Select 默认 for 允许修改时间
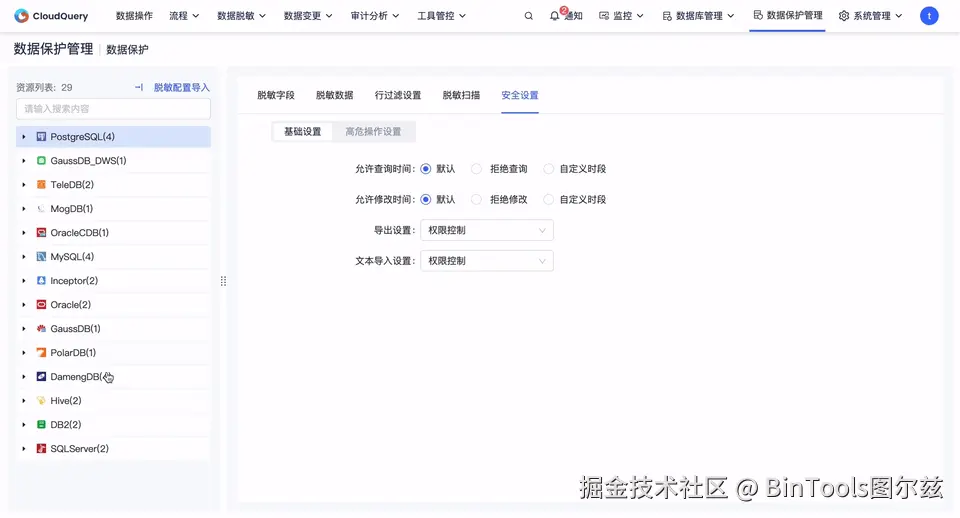This screenshot has height=518, width=960. pos(426,200)
